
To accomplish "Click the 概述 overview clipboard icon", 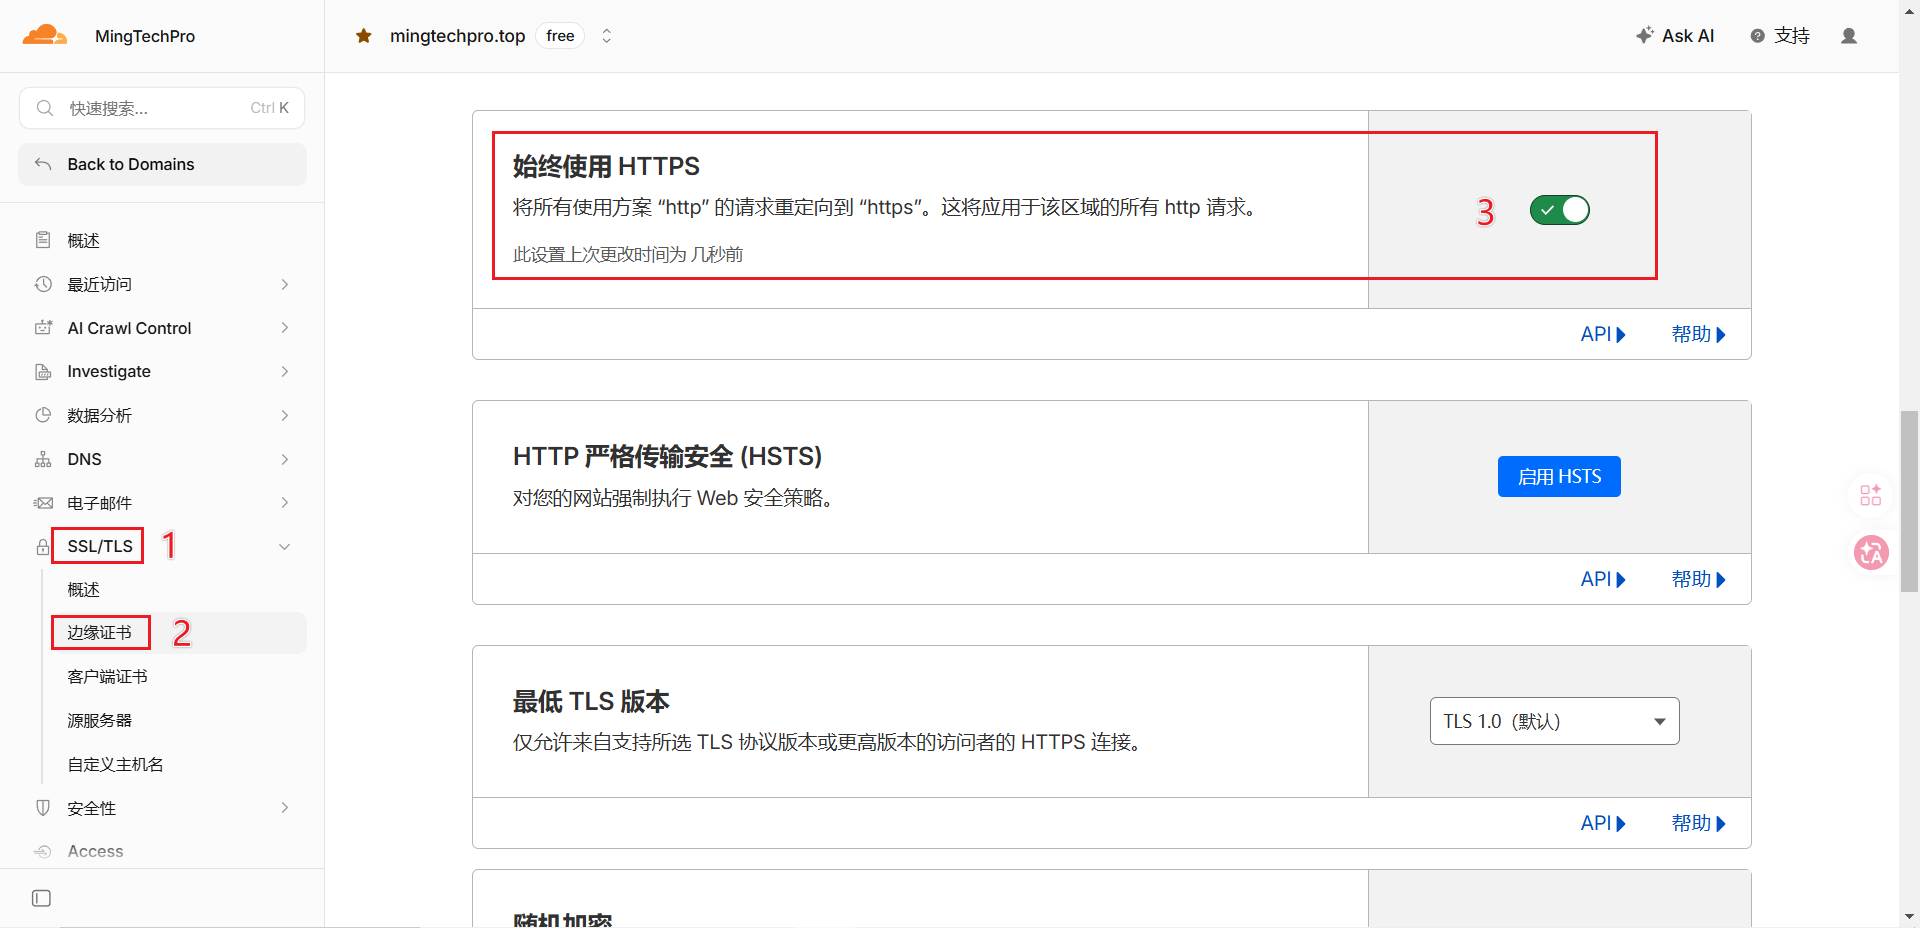I will 43,240.
